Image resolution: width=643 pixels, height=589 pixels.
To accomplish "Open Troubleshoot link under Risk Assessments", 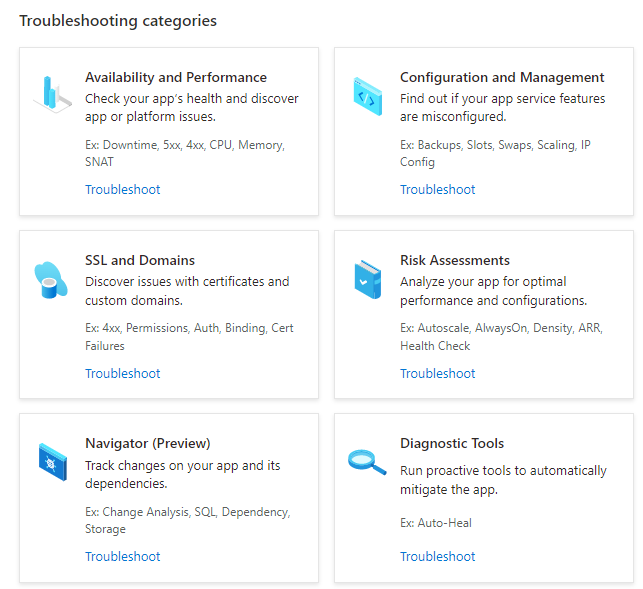I will [x=438, y=373].
